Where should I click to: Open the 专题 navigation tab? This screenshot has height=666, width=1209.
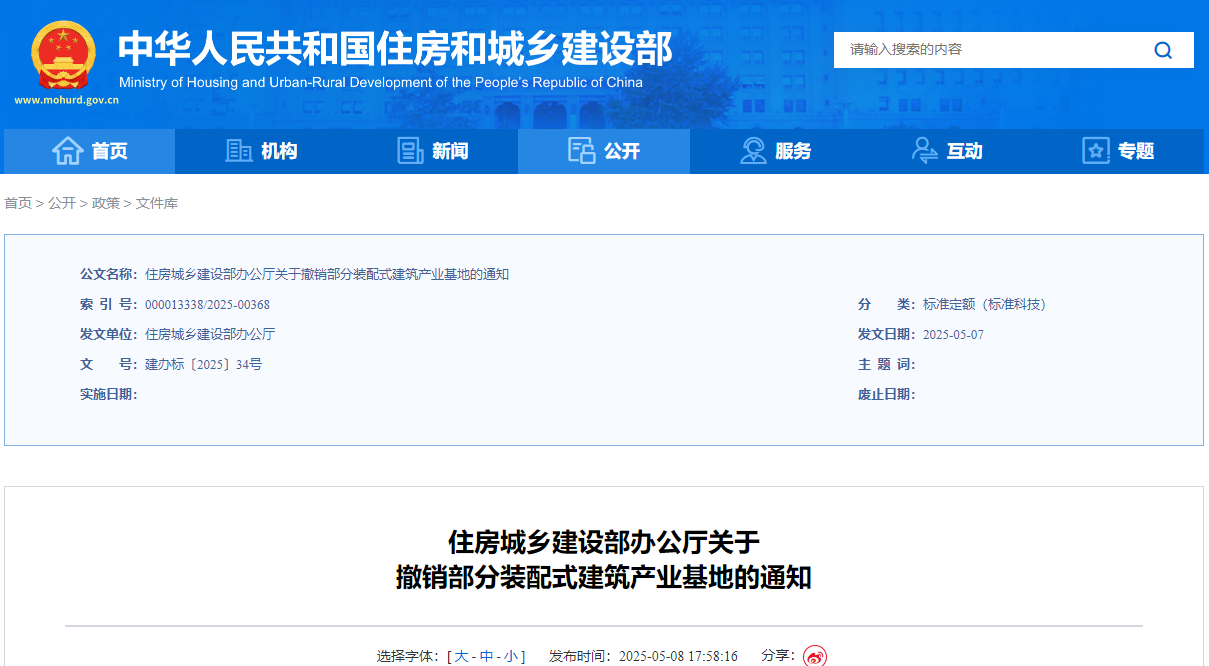1118,151
